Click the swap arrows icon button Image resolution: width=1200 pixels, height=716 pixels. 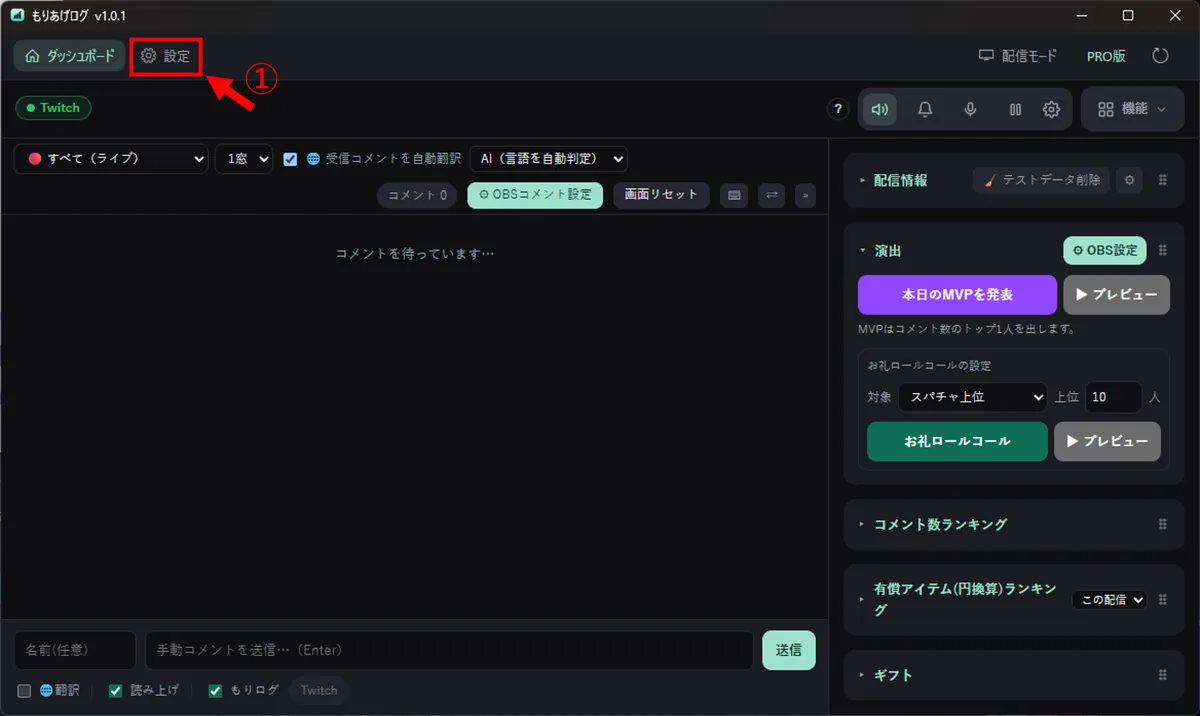tap(771, 196)
